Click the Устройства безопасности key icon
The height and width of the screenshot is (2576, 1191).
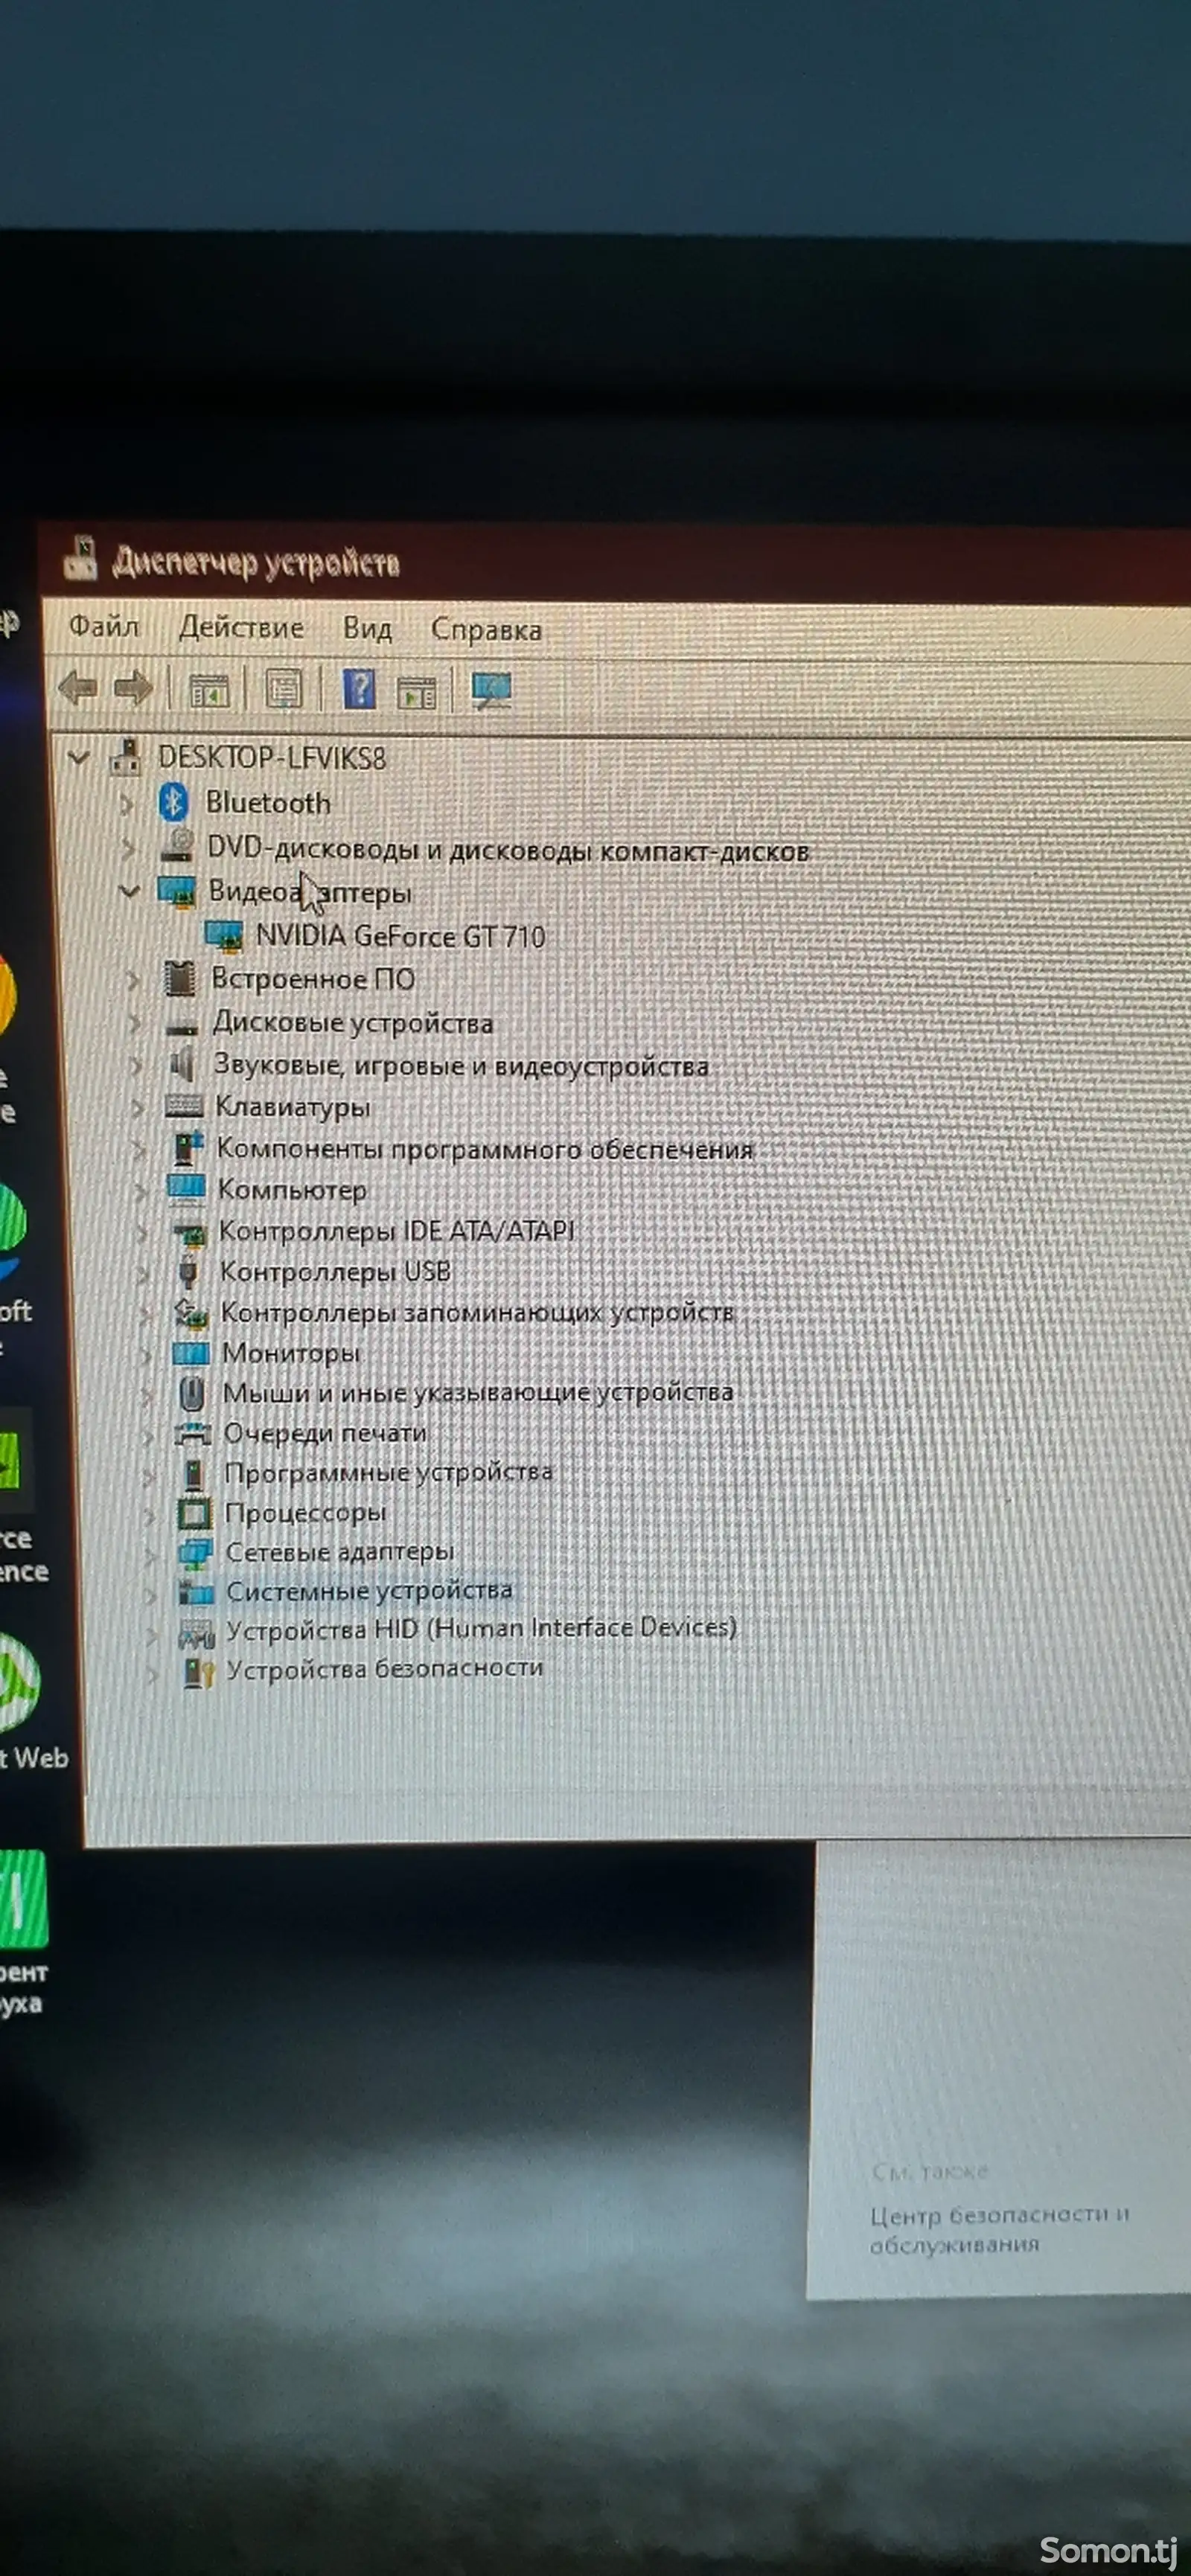198,1672
